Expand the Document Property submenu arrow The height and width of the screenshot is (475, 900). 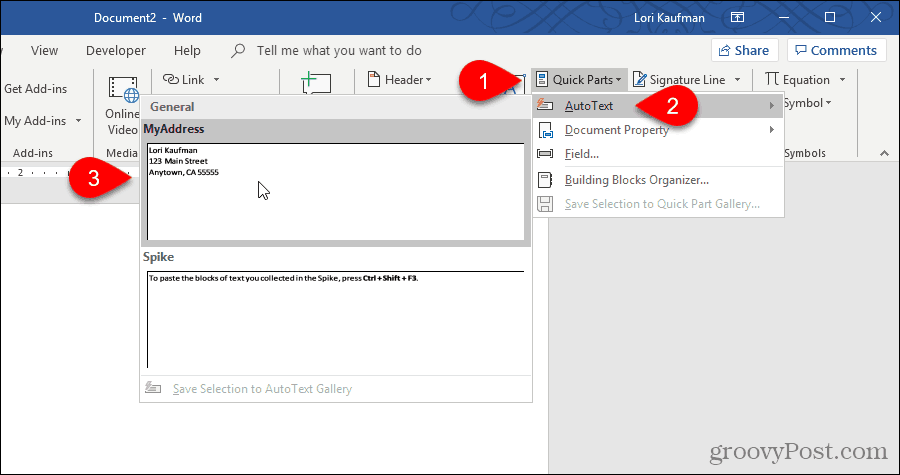(x=772, y=130)
